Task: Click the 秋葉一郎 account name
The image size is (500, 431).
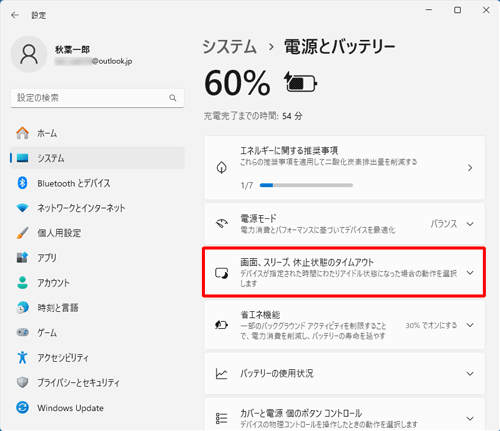Action: coord(72,50)
